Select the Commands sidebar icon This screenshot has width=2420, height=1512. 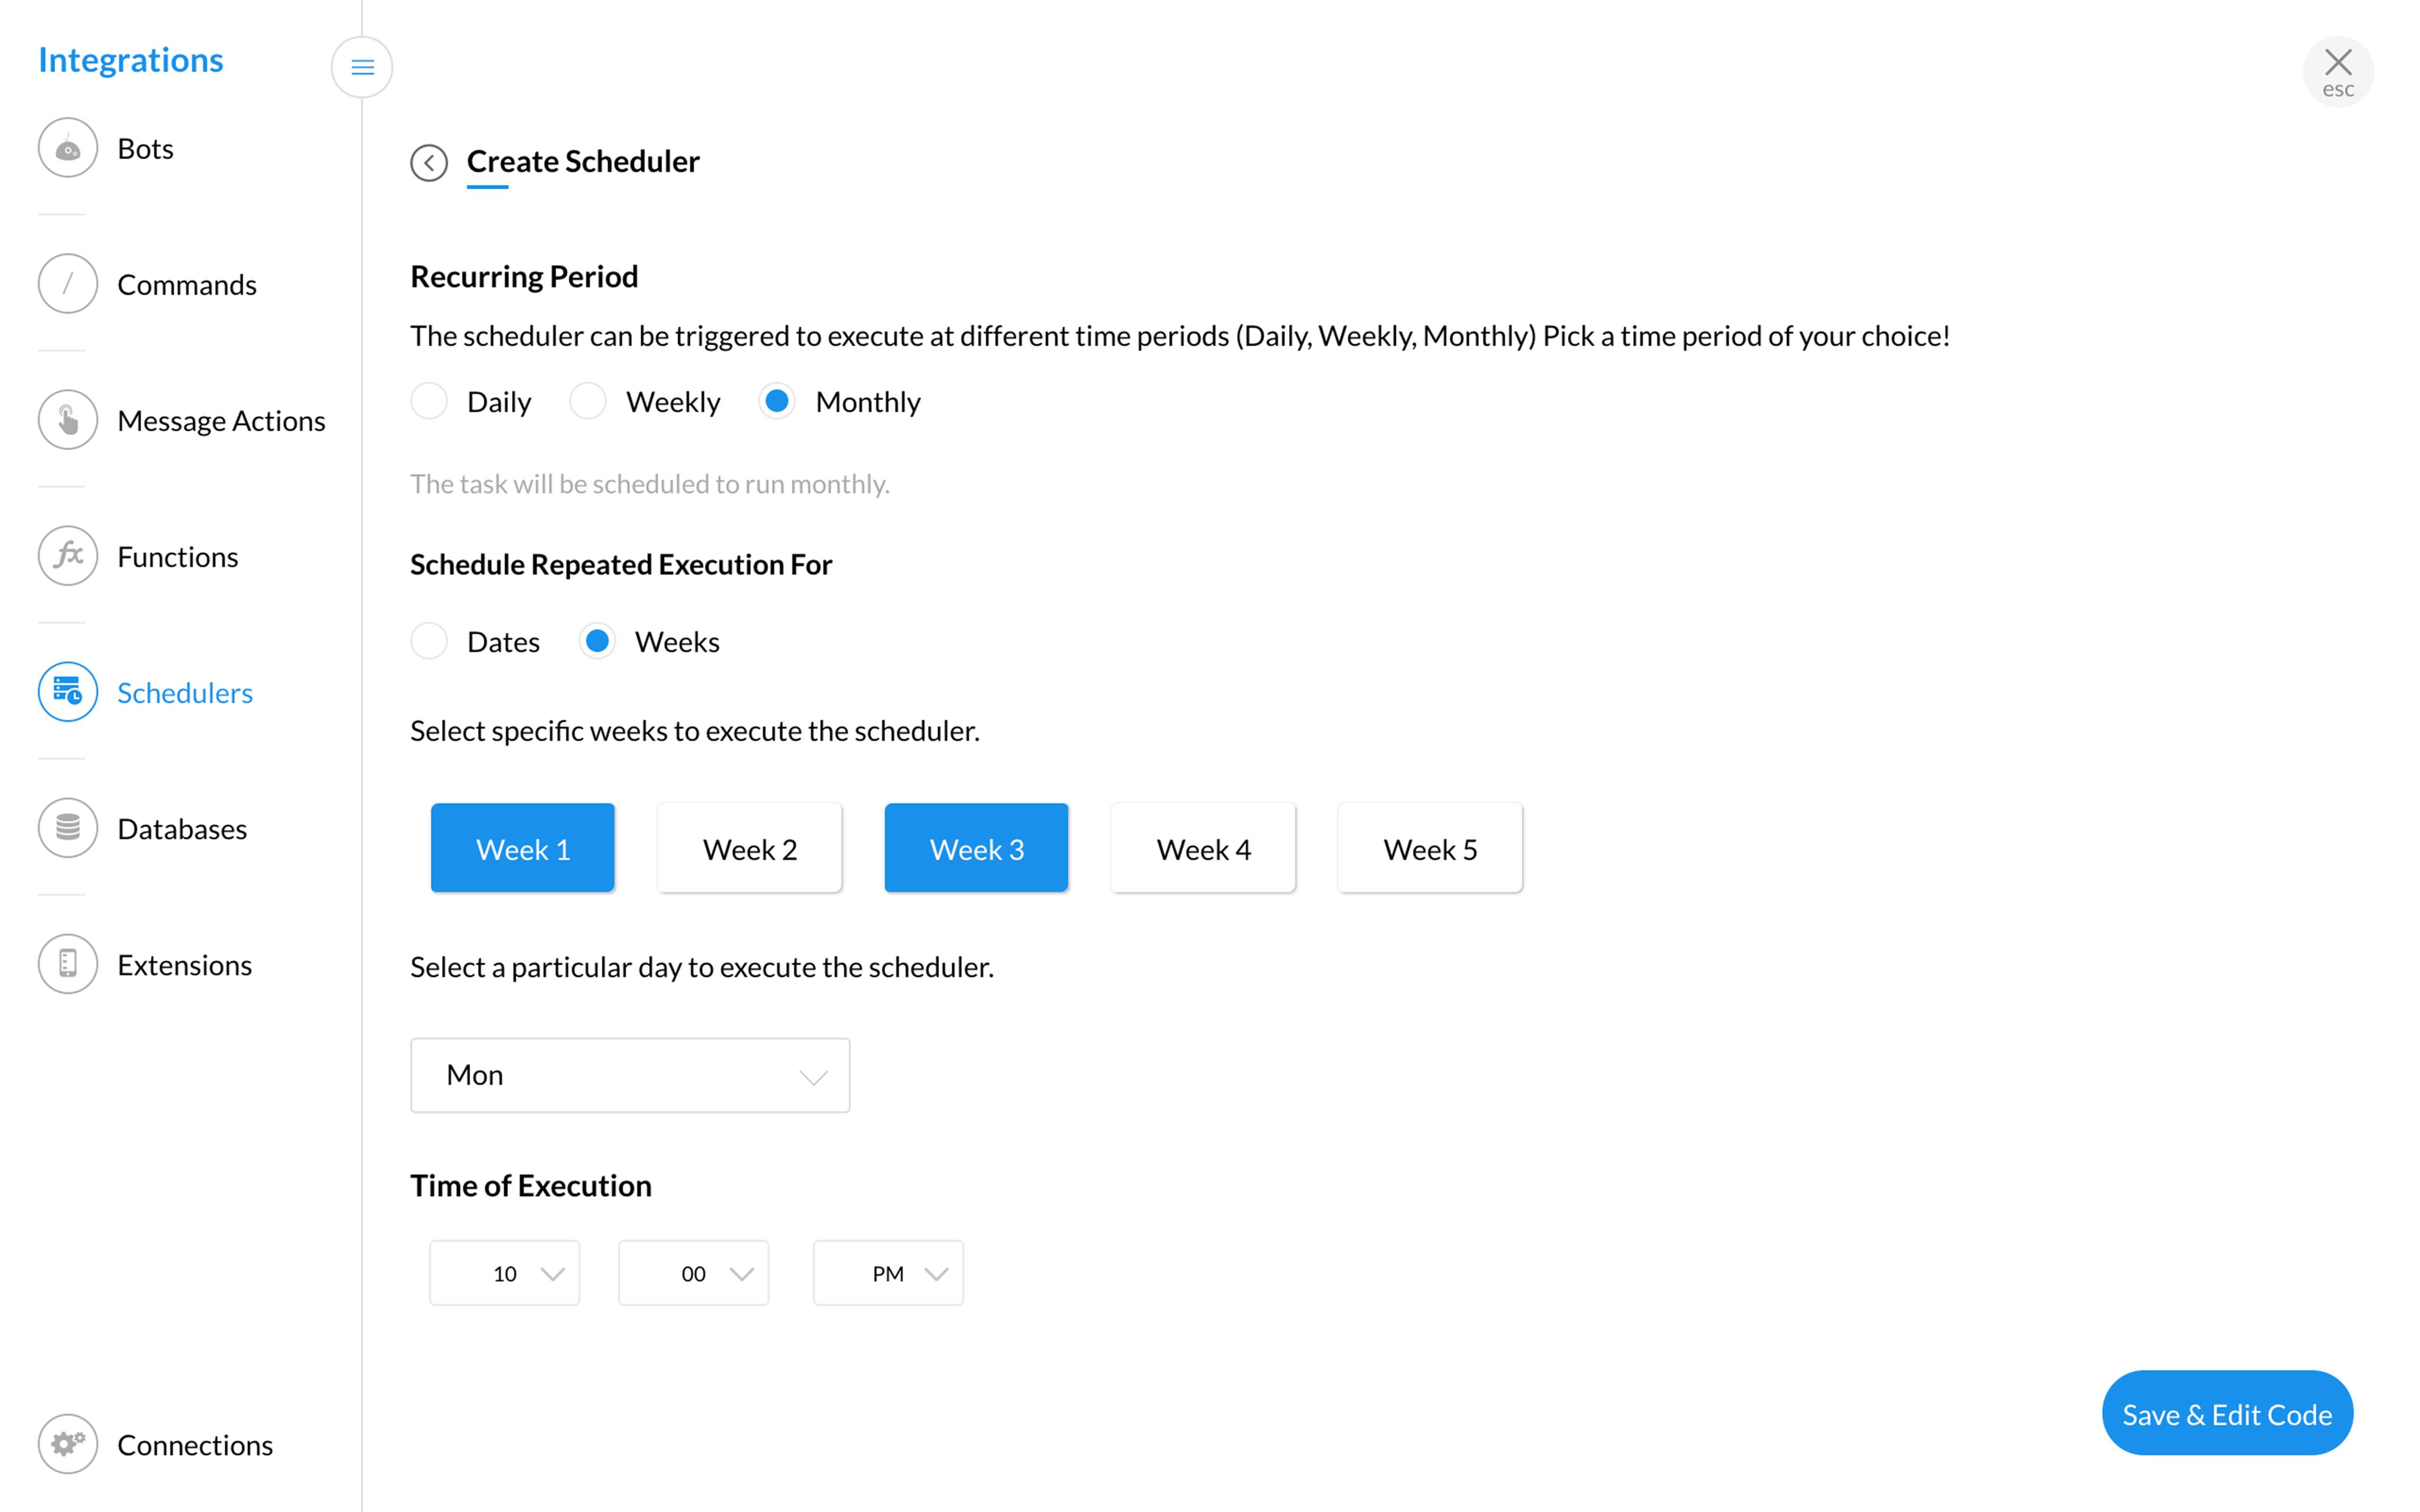tap(67, 283)
